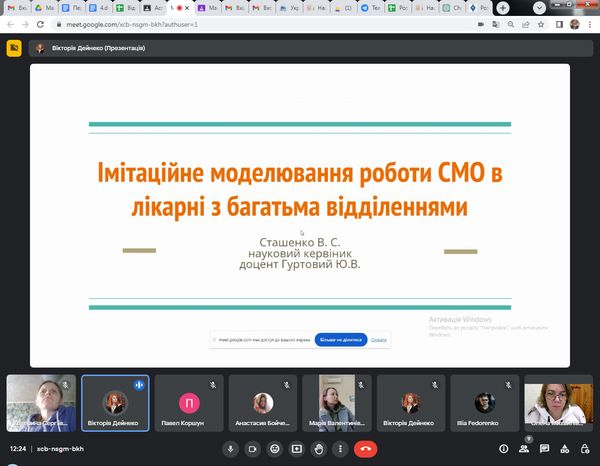Image resolution: width=600 pixels, height=466 pixels.
Task: Open the more options three-dot menu
Action: click(341, 449)
